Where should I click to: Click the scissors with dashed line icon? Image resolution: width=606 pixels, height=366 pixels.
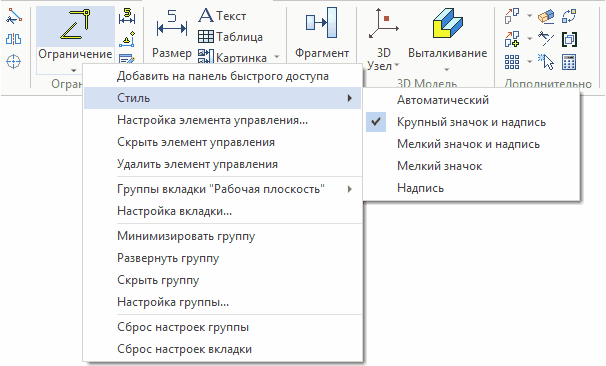pyautogui.click(x=546, y=39)
